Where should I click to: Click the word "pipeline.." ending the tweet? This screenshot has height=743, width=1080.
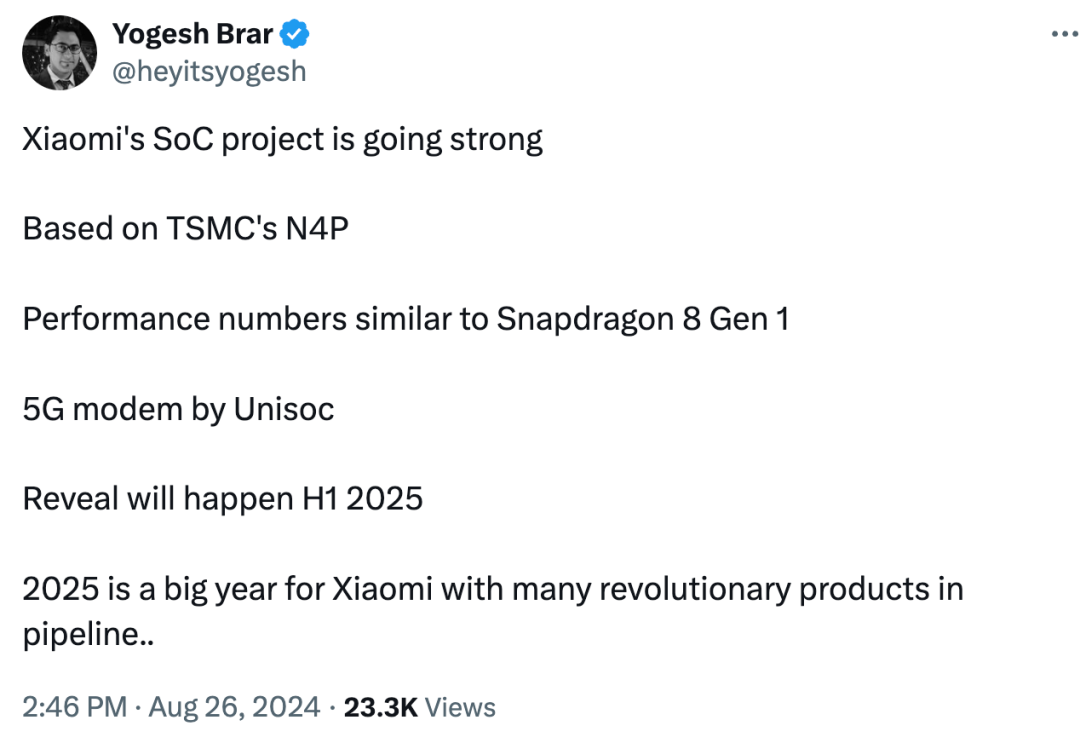pyautogui.click(x=90, y=634)
